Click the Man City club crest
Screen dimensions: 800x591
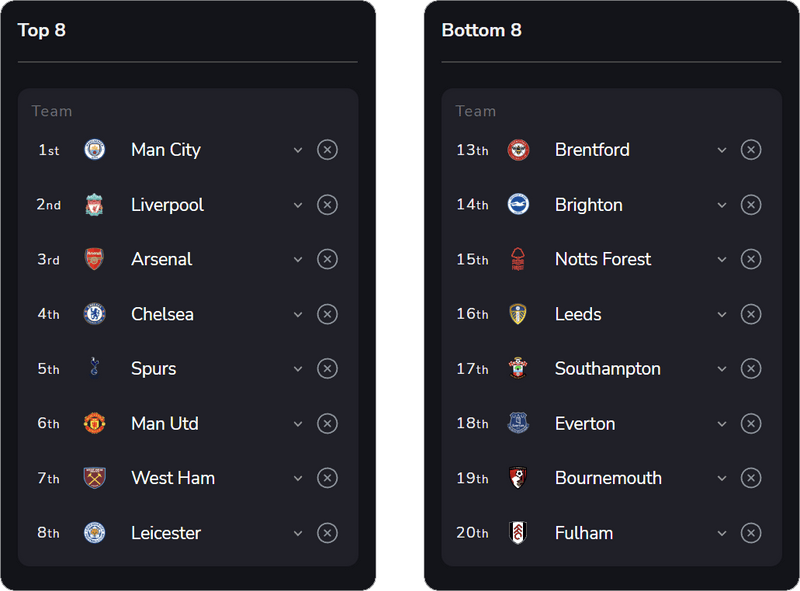point(95,149)
